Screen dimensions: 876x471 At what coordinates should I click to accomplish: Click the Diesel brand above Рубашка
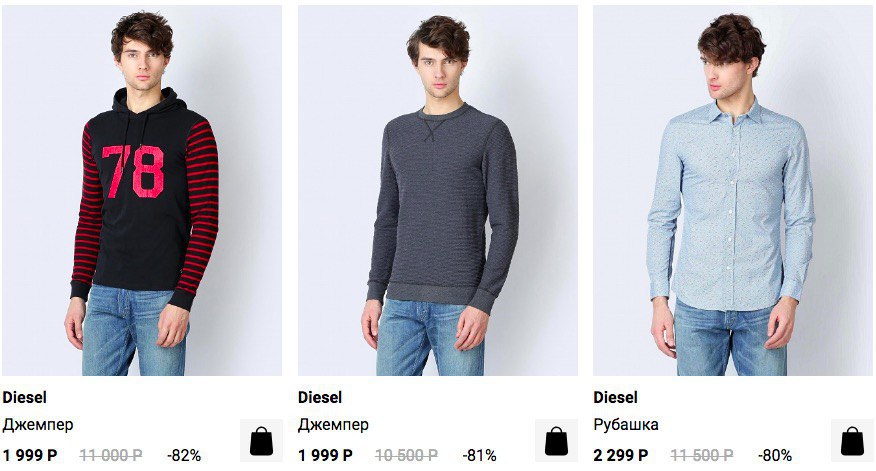click(616, 398)
